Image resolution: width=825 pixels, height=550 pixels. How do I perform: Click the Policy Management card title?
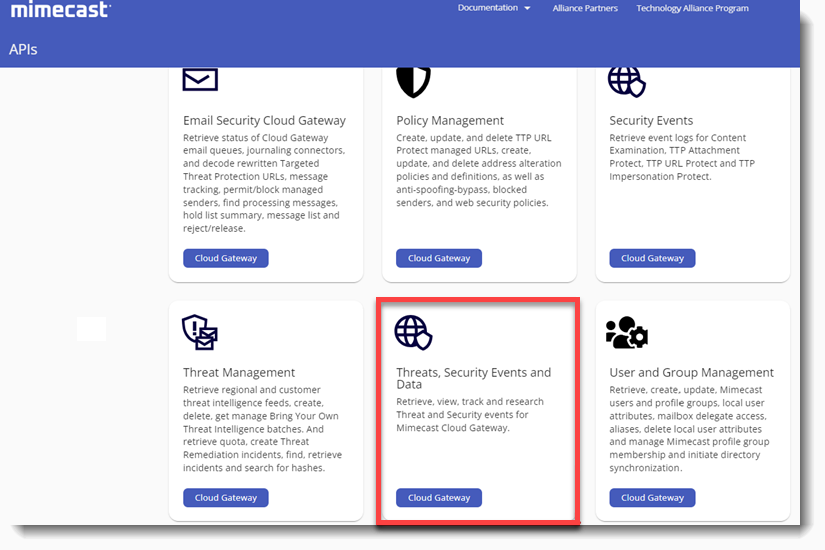click(450, 121)
